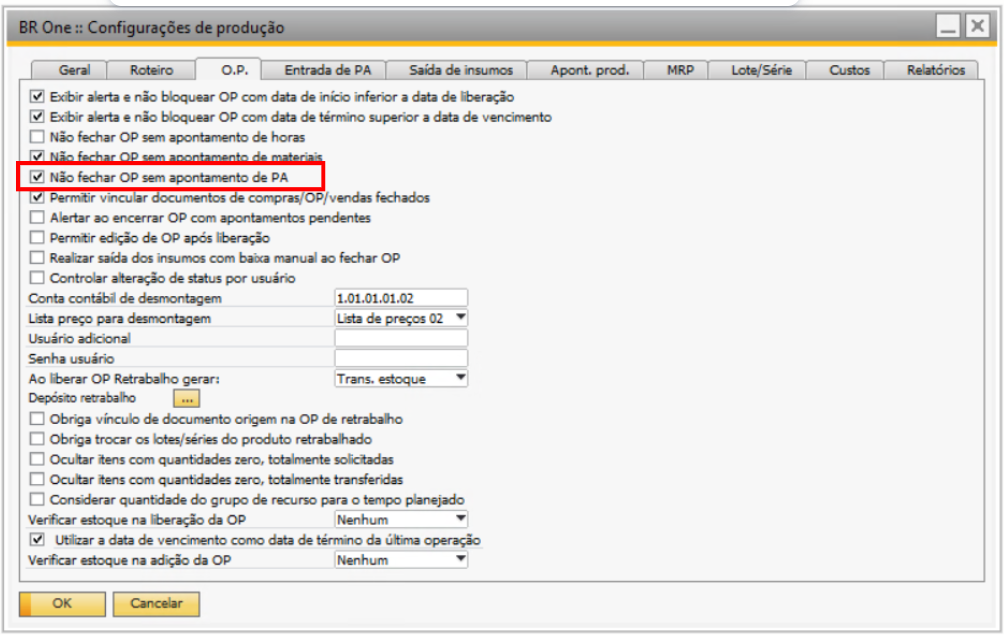The image size is (1004, 635).
Task: Uncheck 'Não fechar OP sem apontamento de PA'
Action: [x=38, y=177]
